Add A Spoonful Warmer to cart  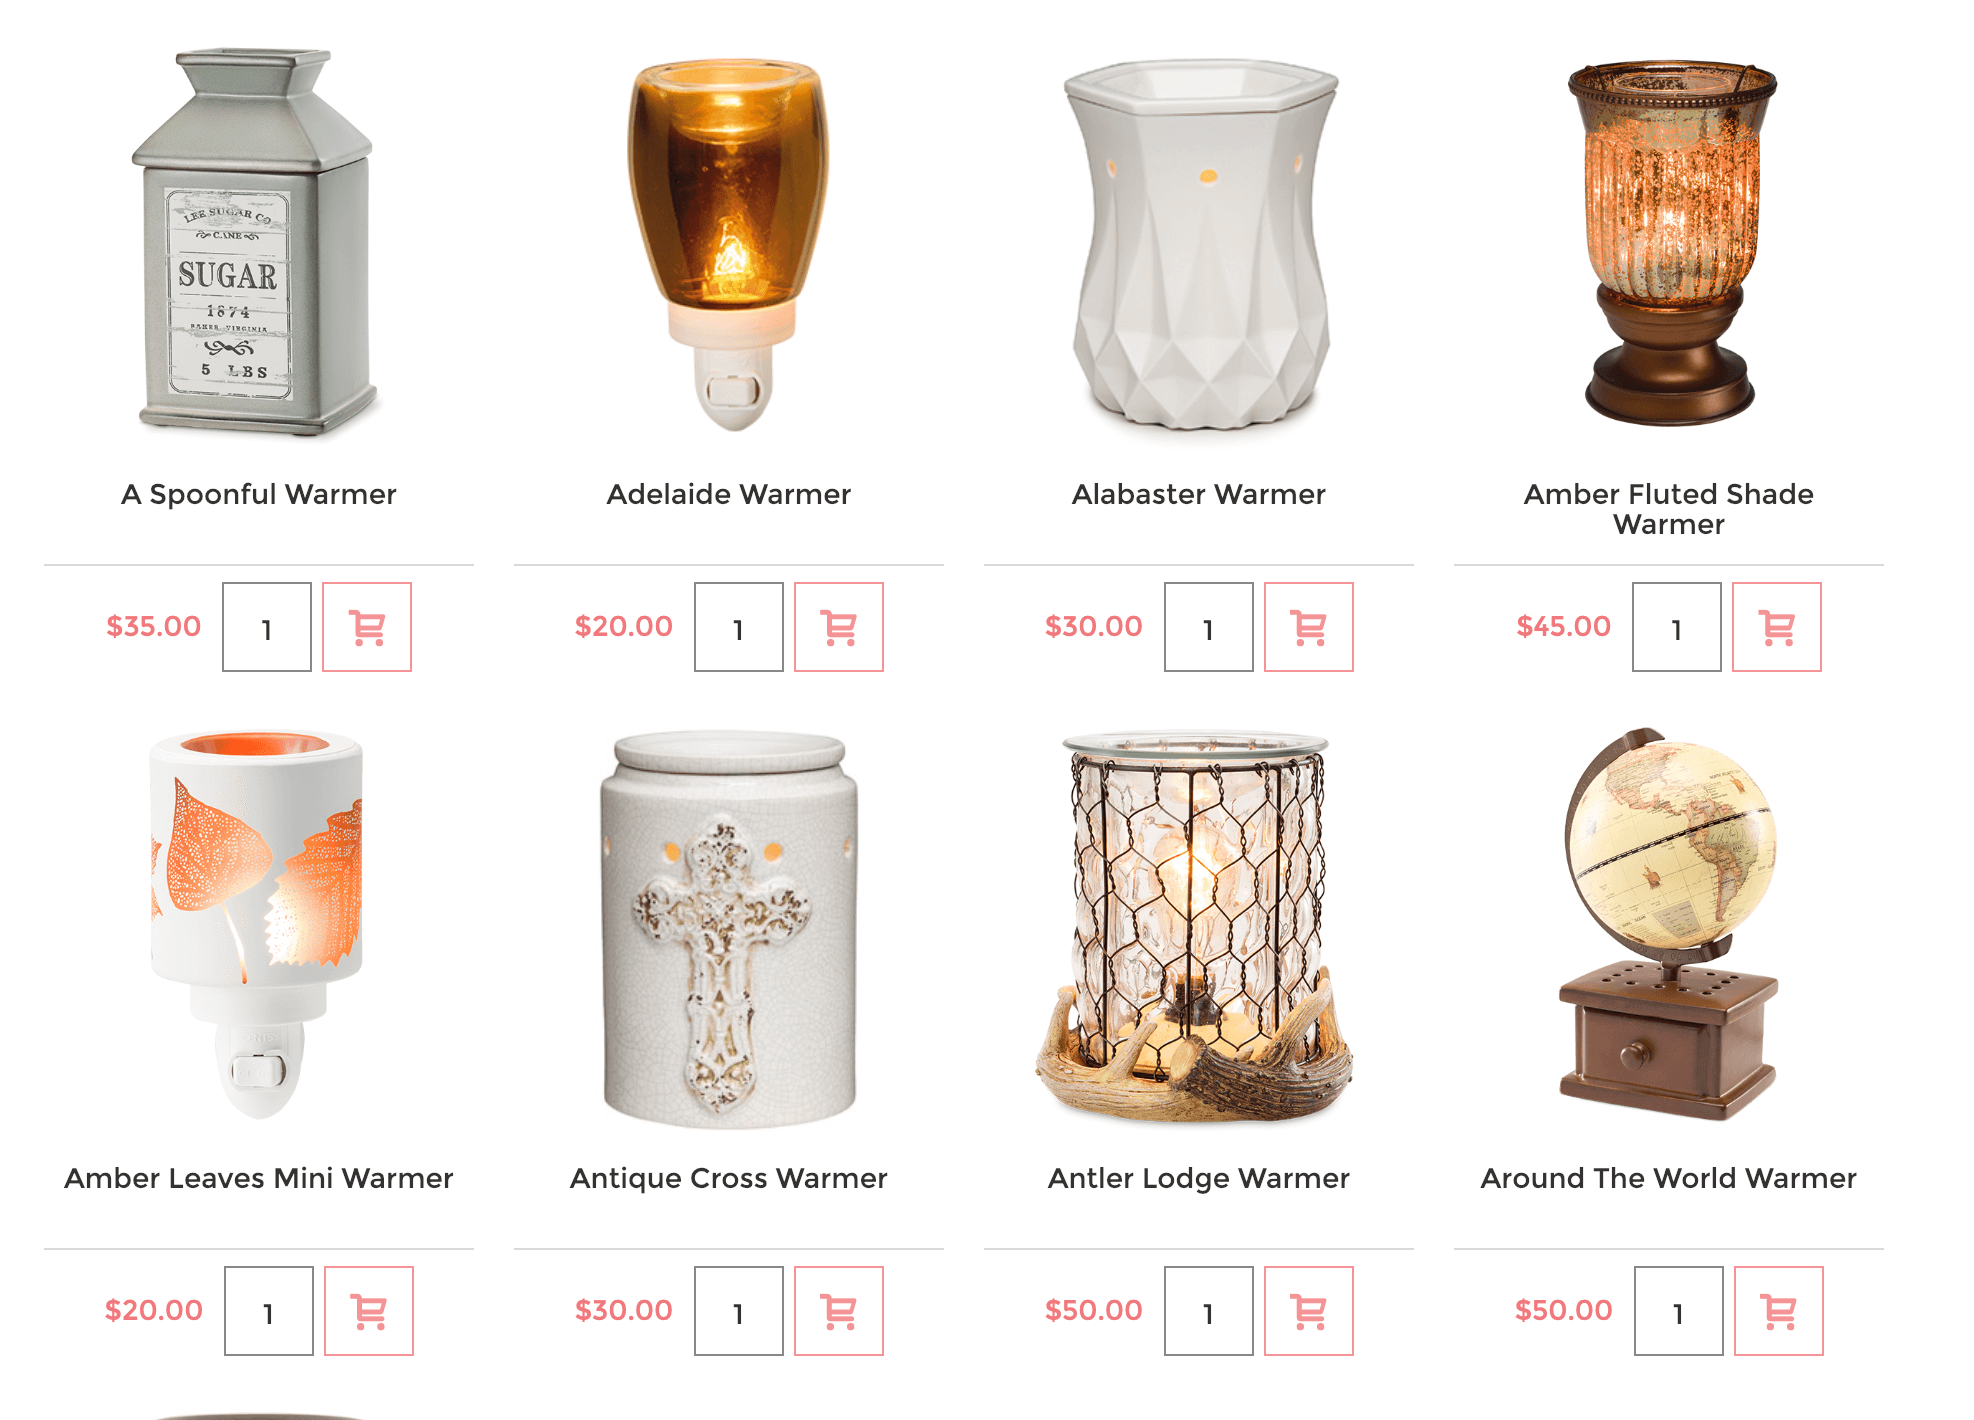click(367, 627)
